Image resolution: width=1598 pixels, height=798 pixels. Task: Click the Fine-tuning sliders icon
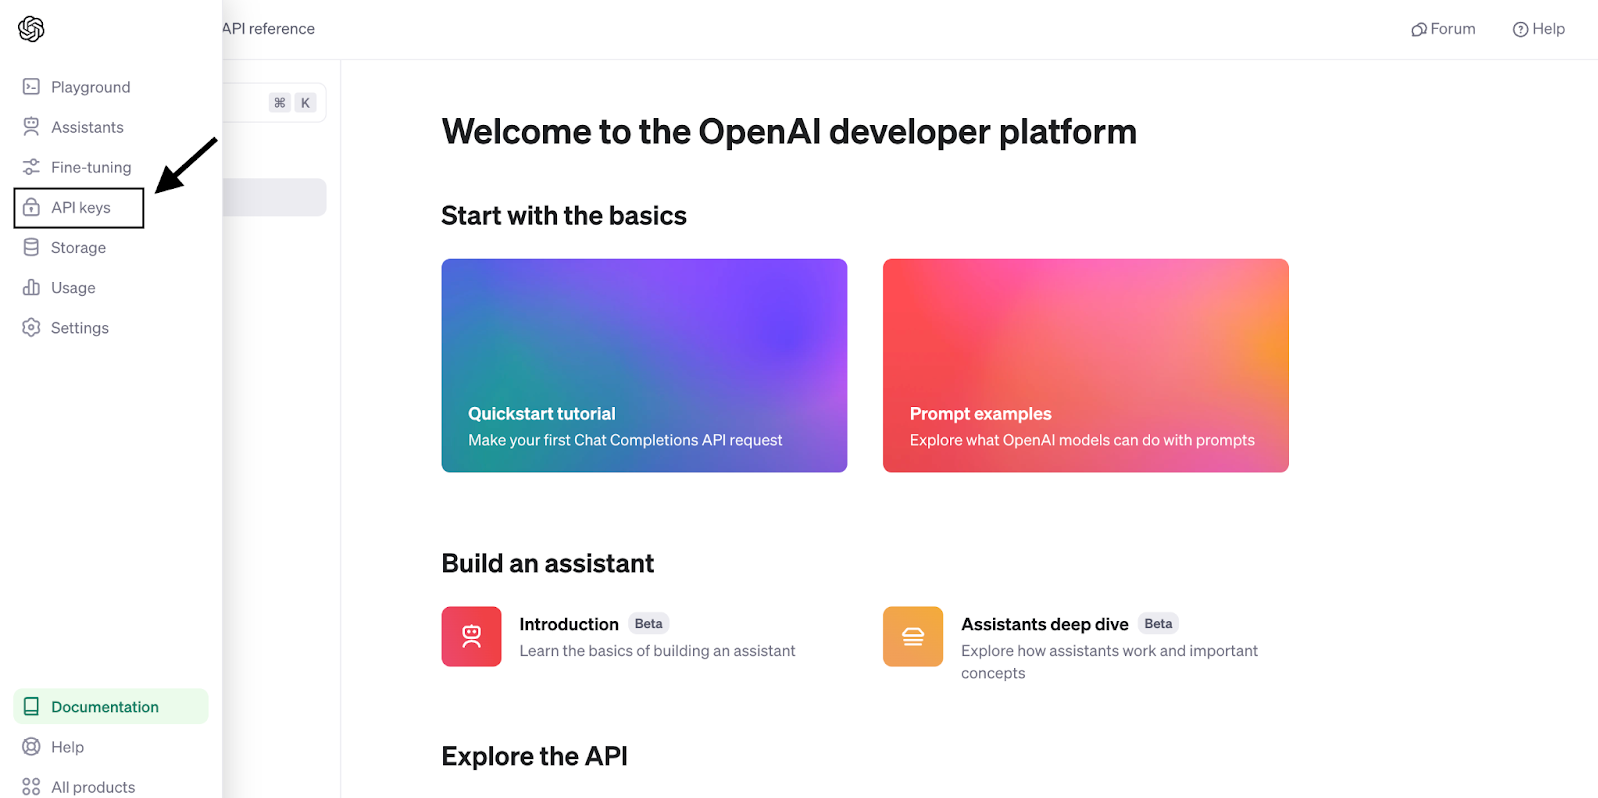pyautogui.click(x=31, y=167)
